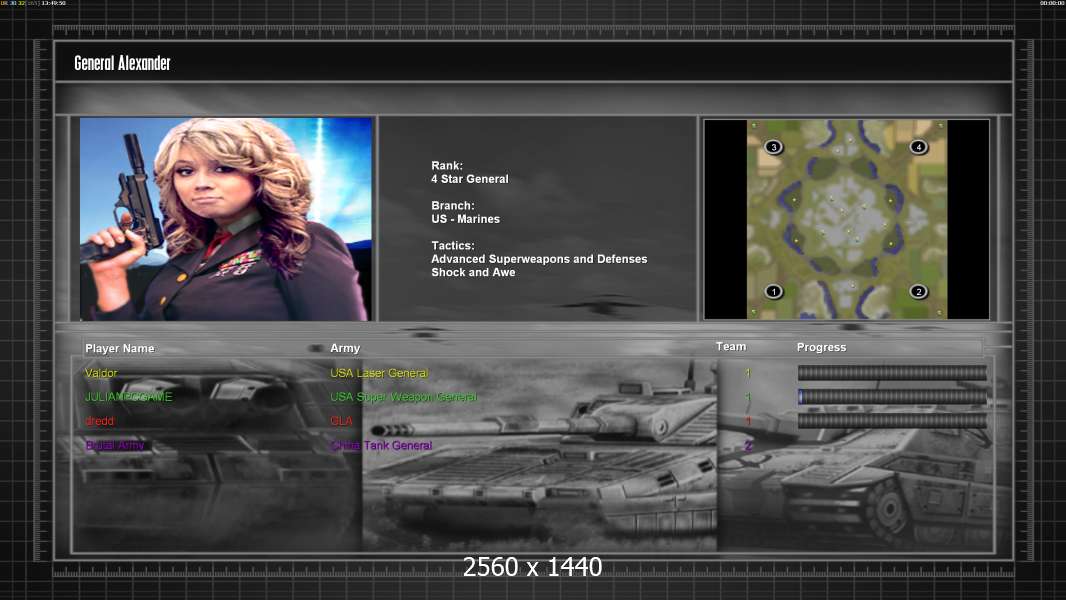Click the battlefield minimap preview
1066x600 pixels.
[x=846, y=219]
